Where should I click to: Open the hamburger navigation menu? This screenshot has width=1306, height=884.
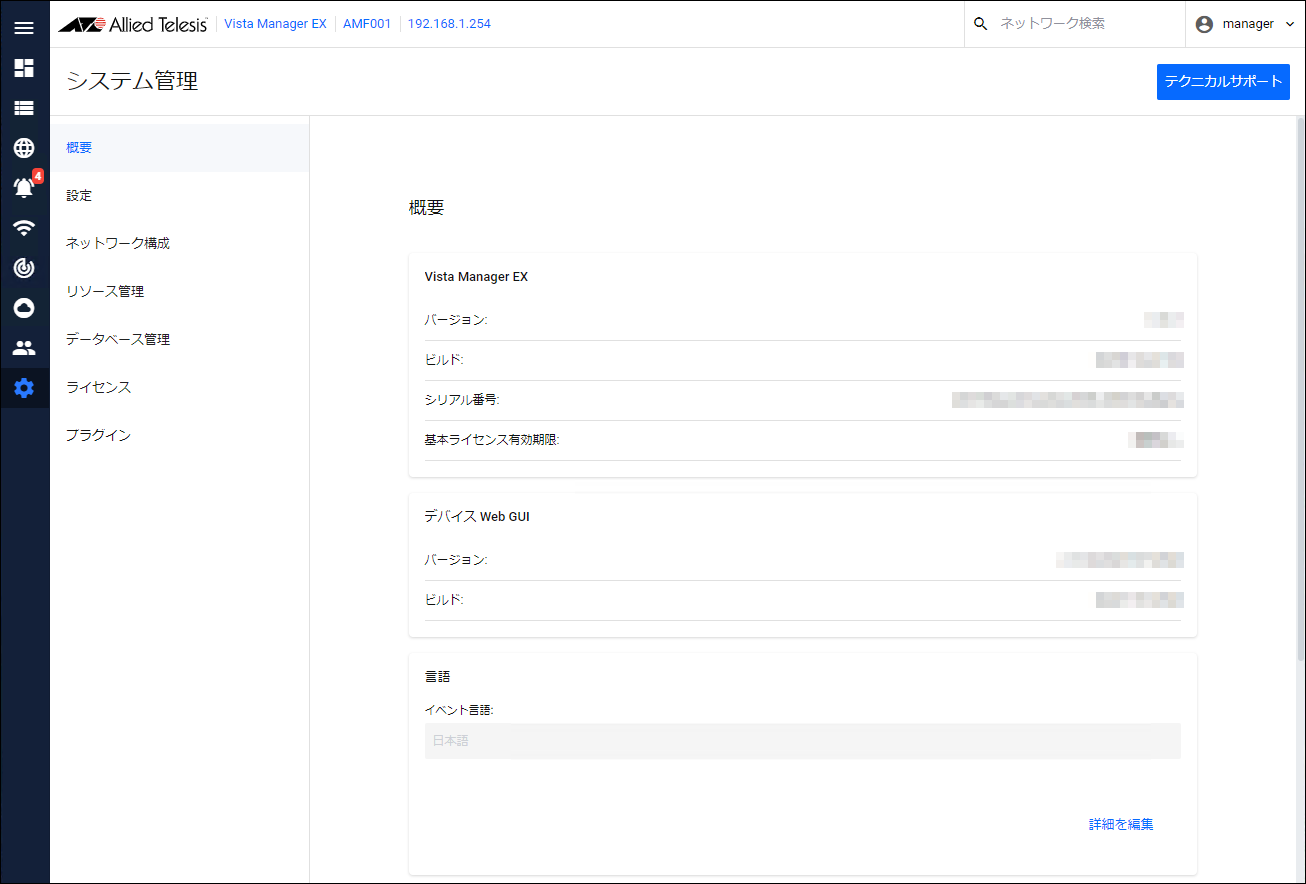(x=24, y=27)
